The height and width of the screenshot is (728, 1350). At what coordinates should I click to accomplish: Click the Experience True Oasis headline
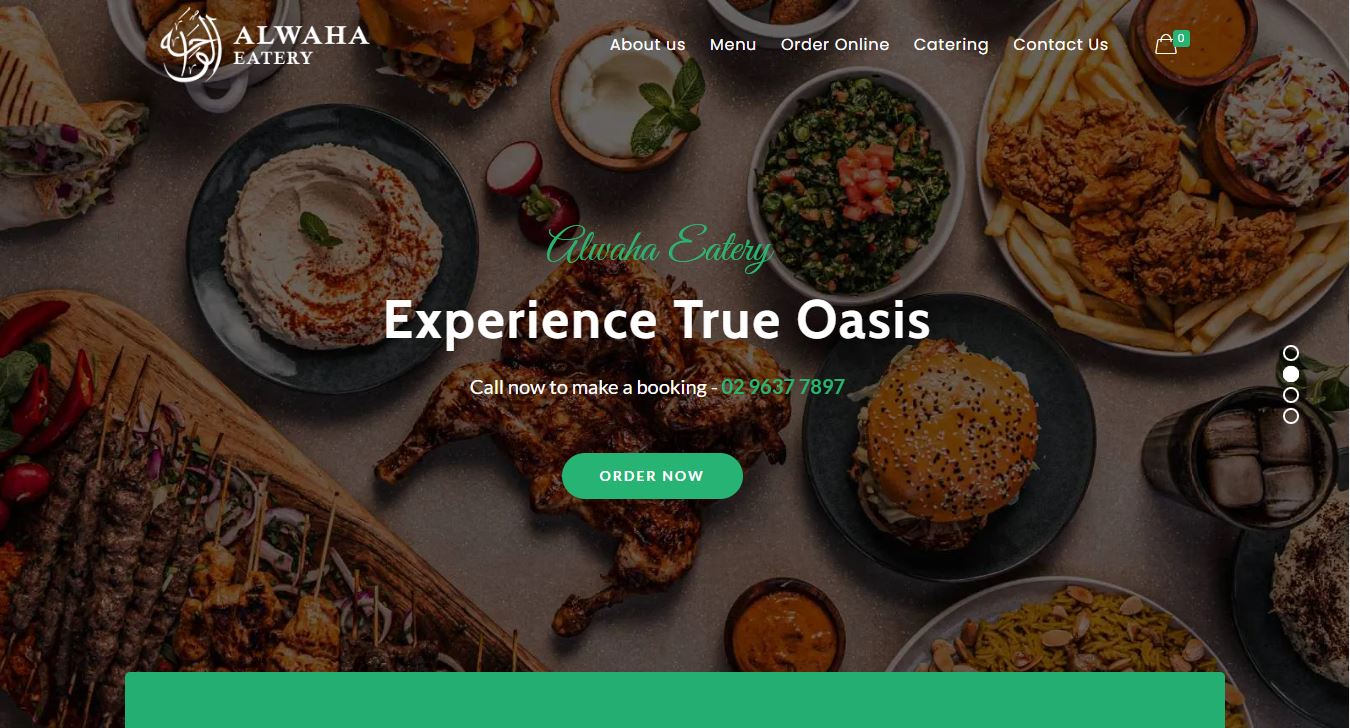point(657,321)
